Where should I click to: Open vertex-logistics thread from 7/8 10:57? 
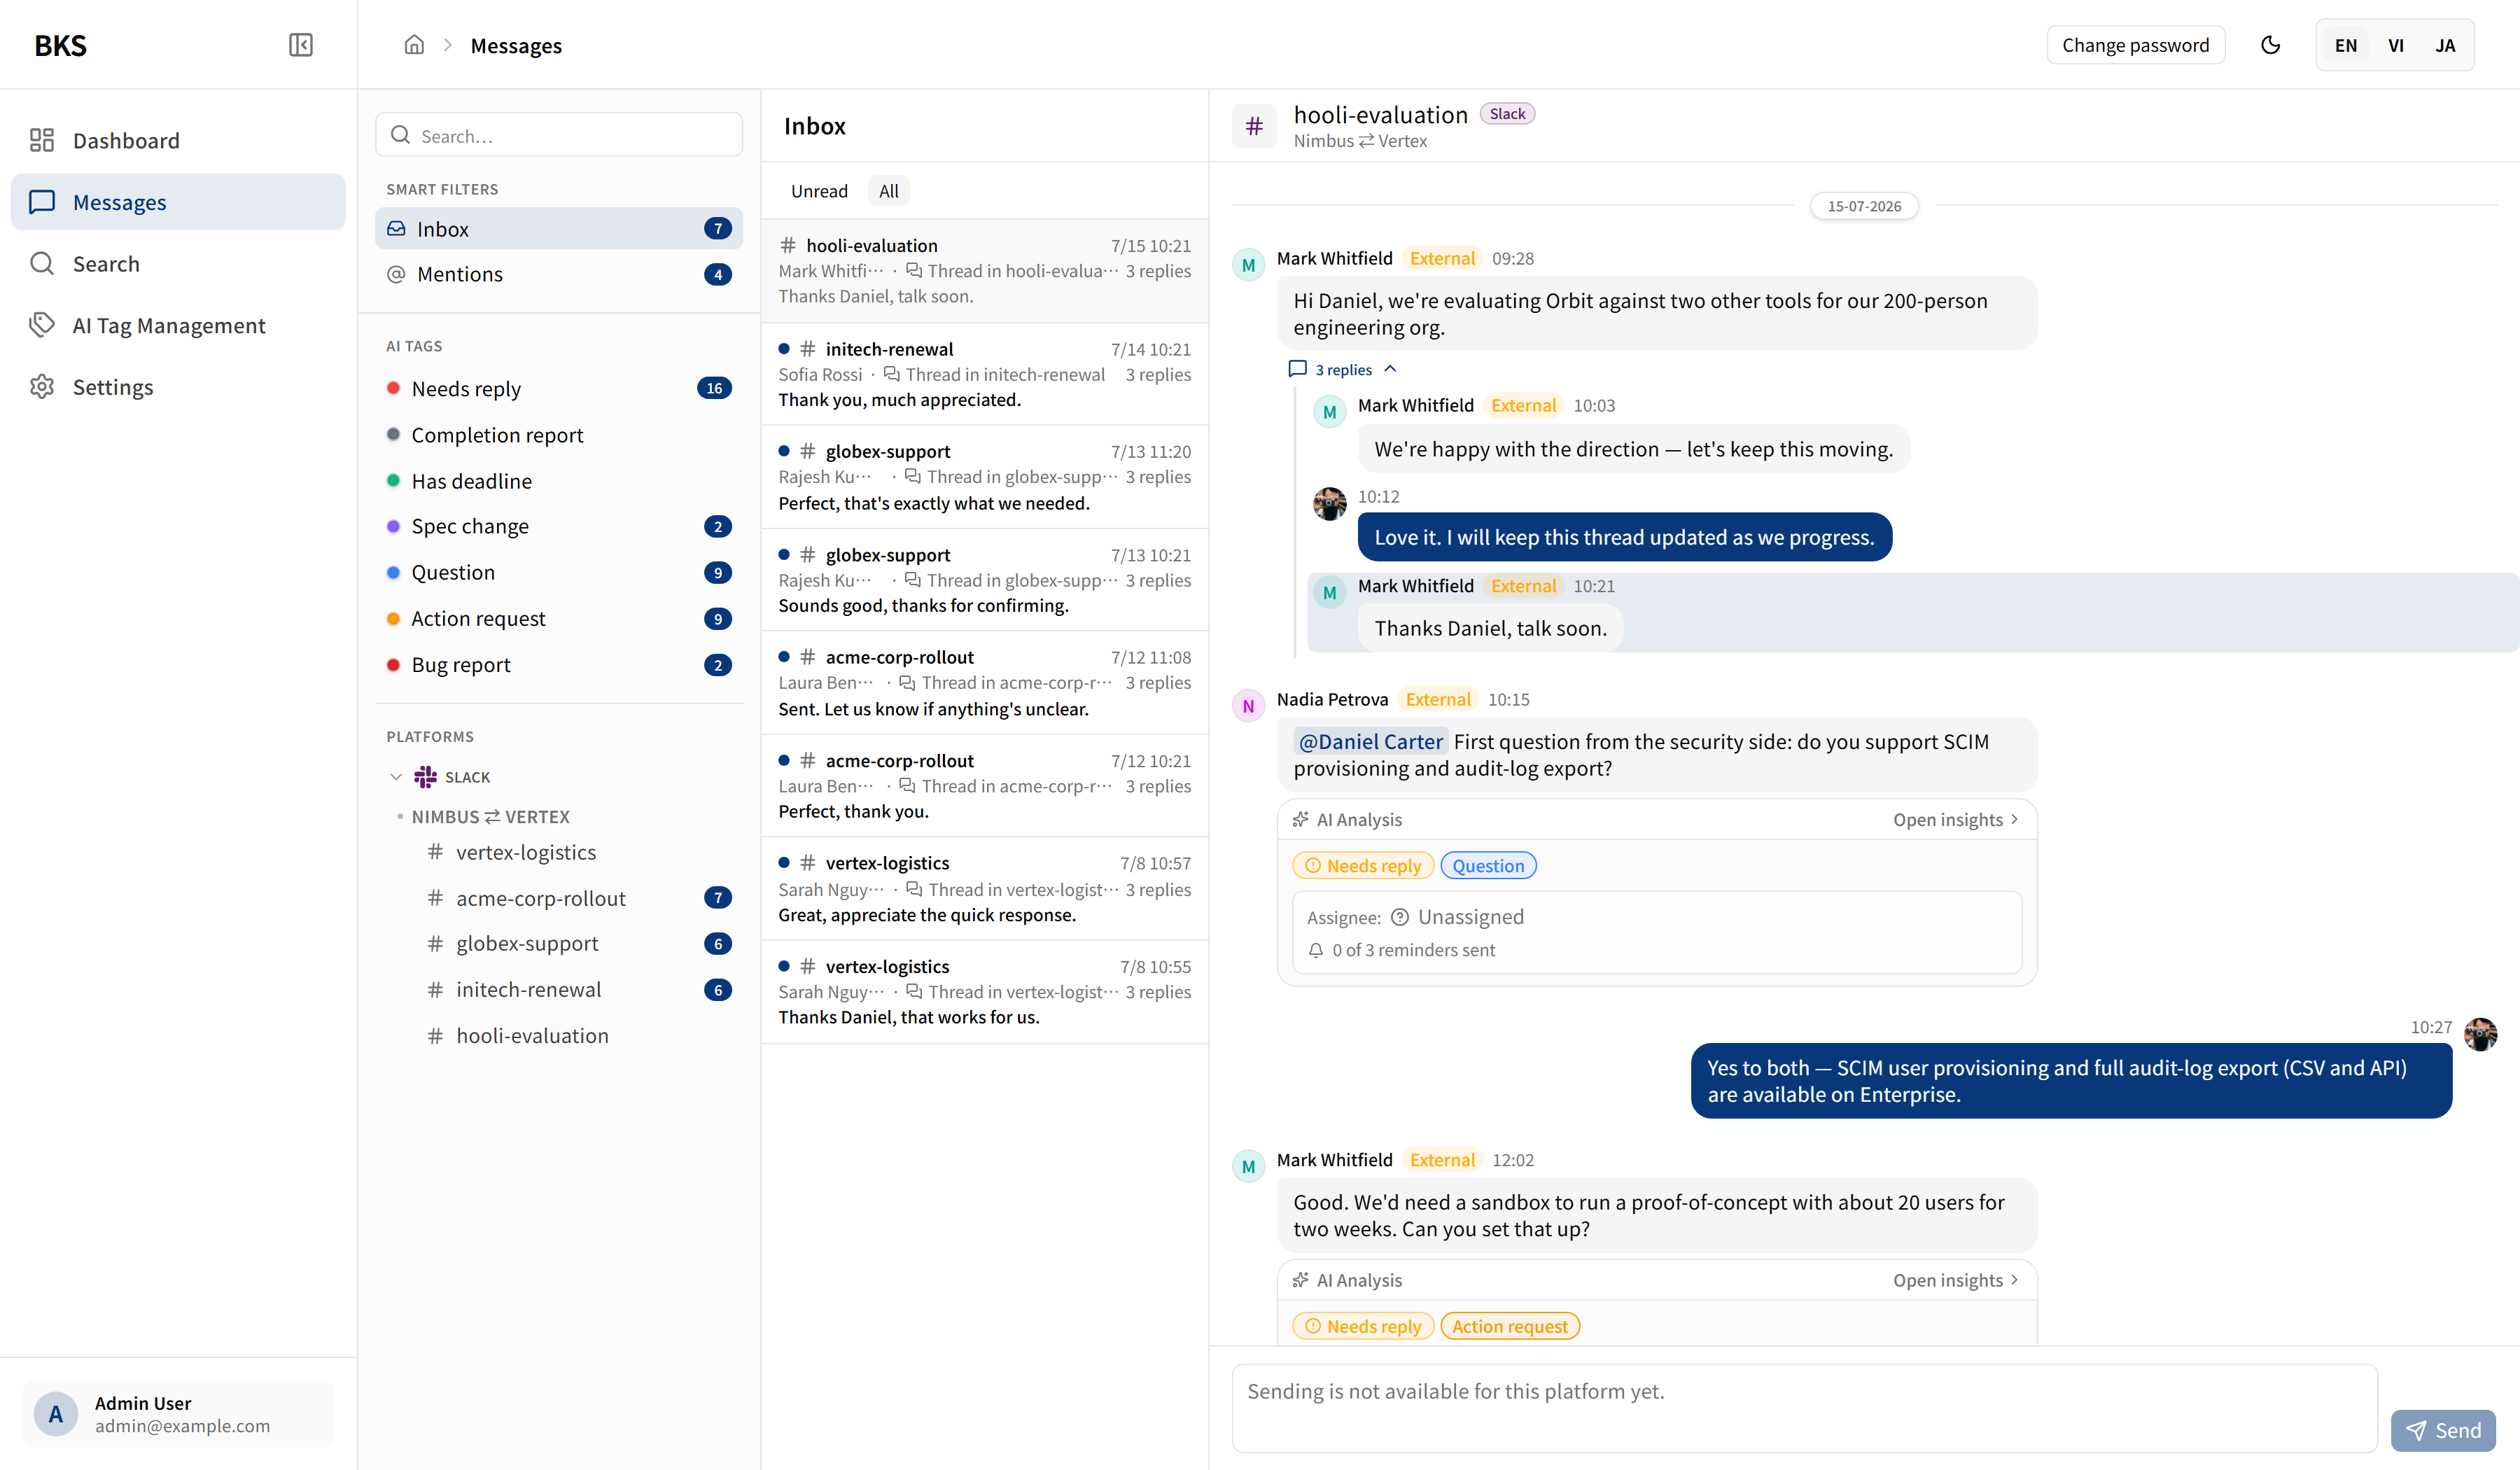(x=984, y=889)
